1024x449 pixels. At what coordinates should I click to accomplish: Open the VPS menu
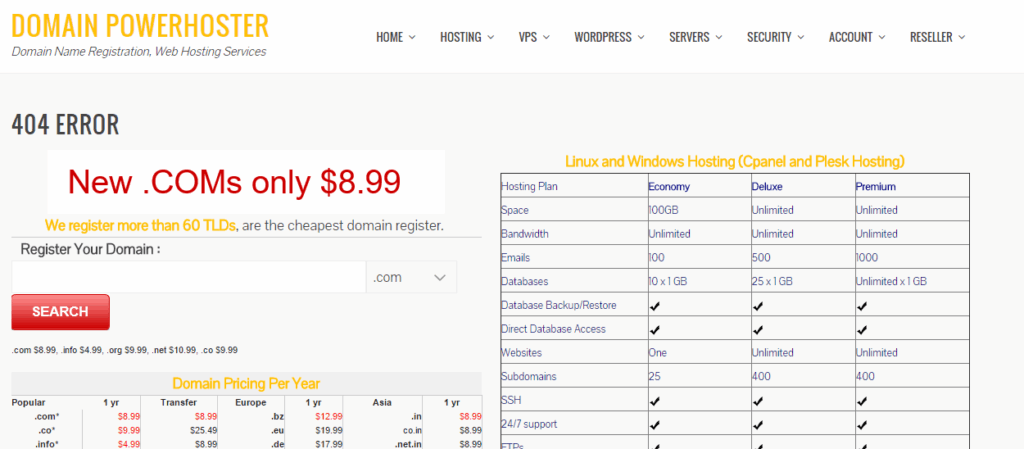click(x=534, y=37)
